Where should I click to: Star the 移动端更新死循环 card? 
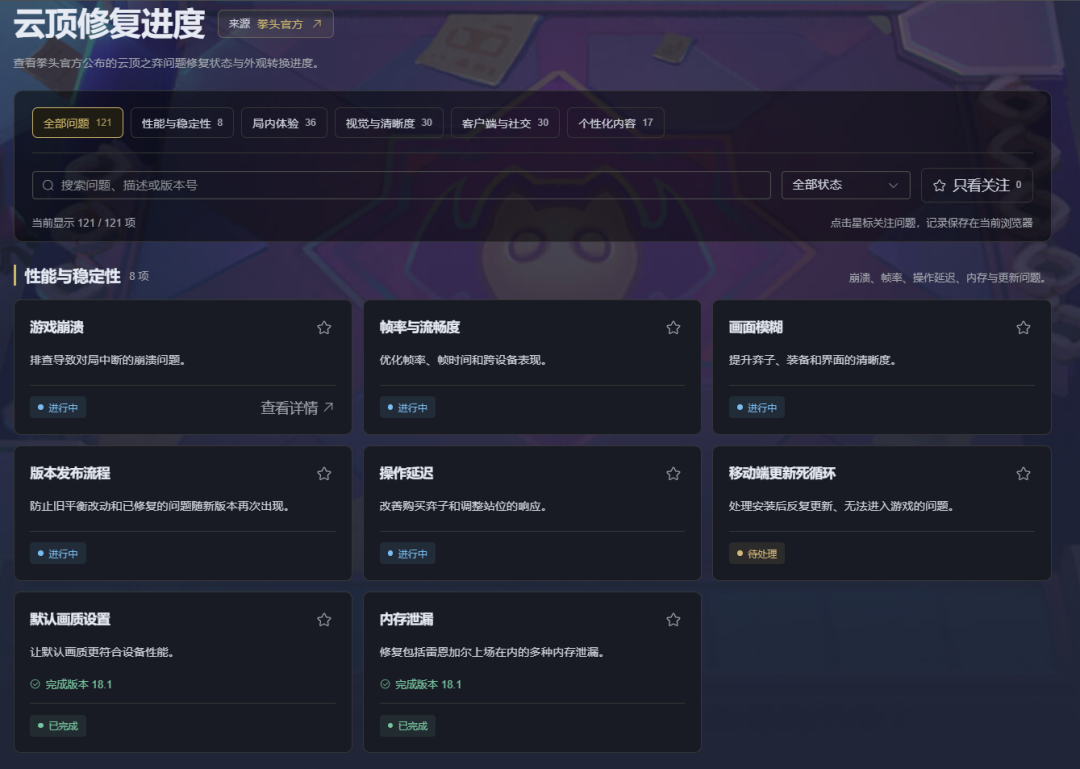(x=1024, y=474)
